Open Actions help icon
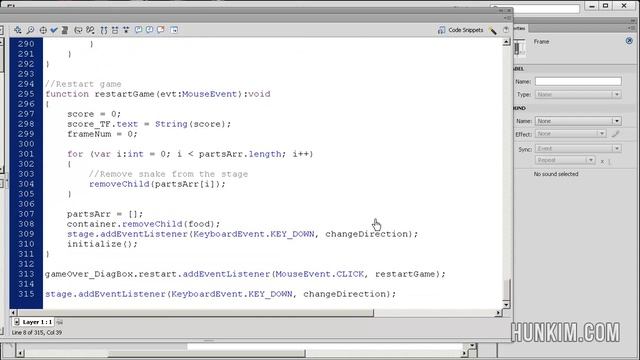Screen dimensions: 640x360 click(x=506, y=30)
